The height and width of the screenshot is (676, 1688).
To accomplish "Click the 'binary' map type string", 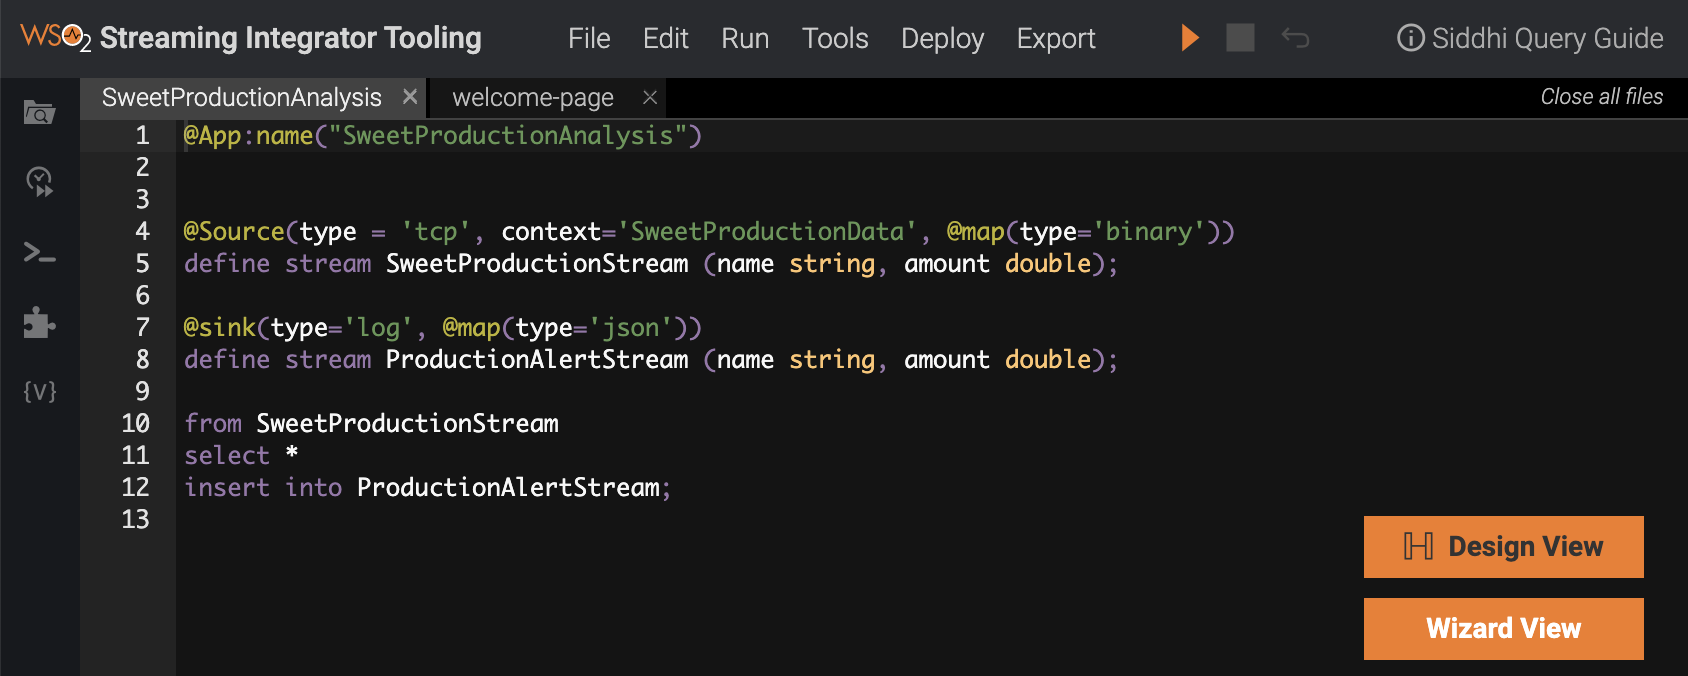I will [x=1148, y=231].
